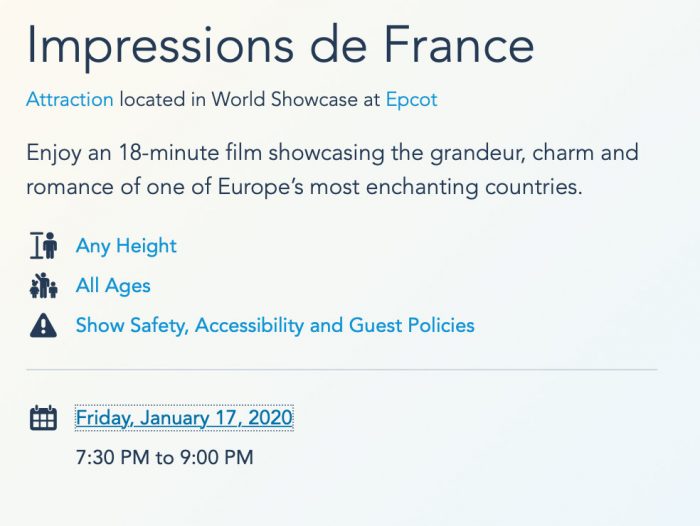Image resolution: width=700 pixels, height=526 pixels.
Task: Click the All Ages link
Action: 113,286
